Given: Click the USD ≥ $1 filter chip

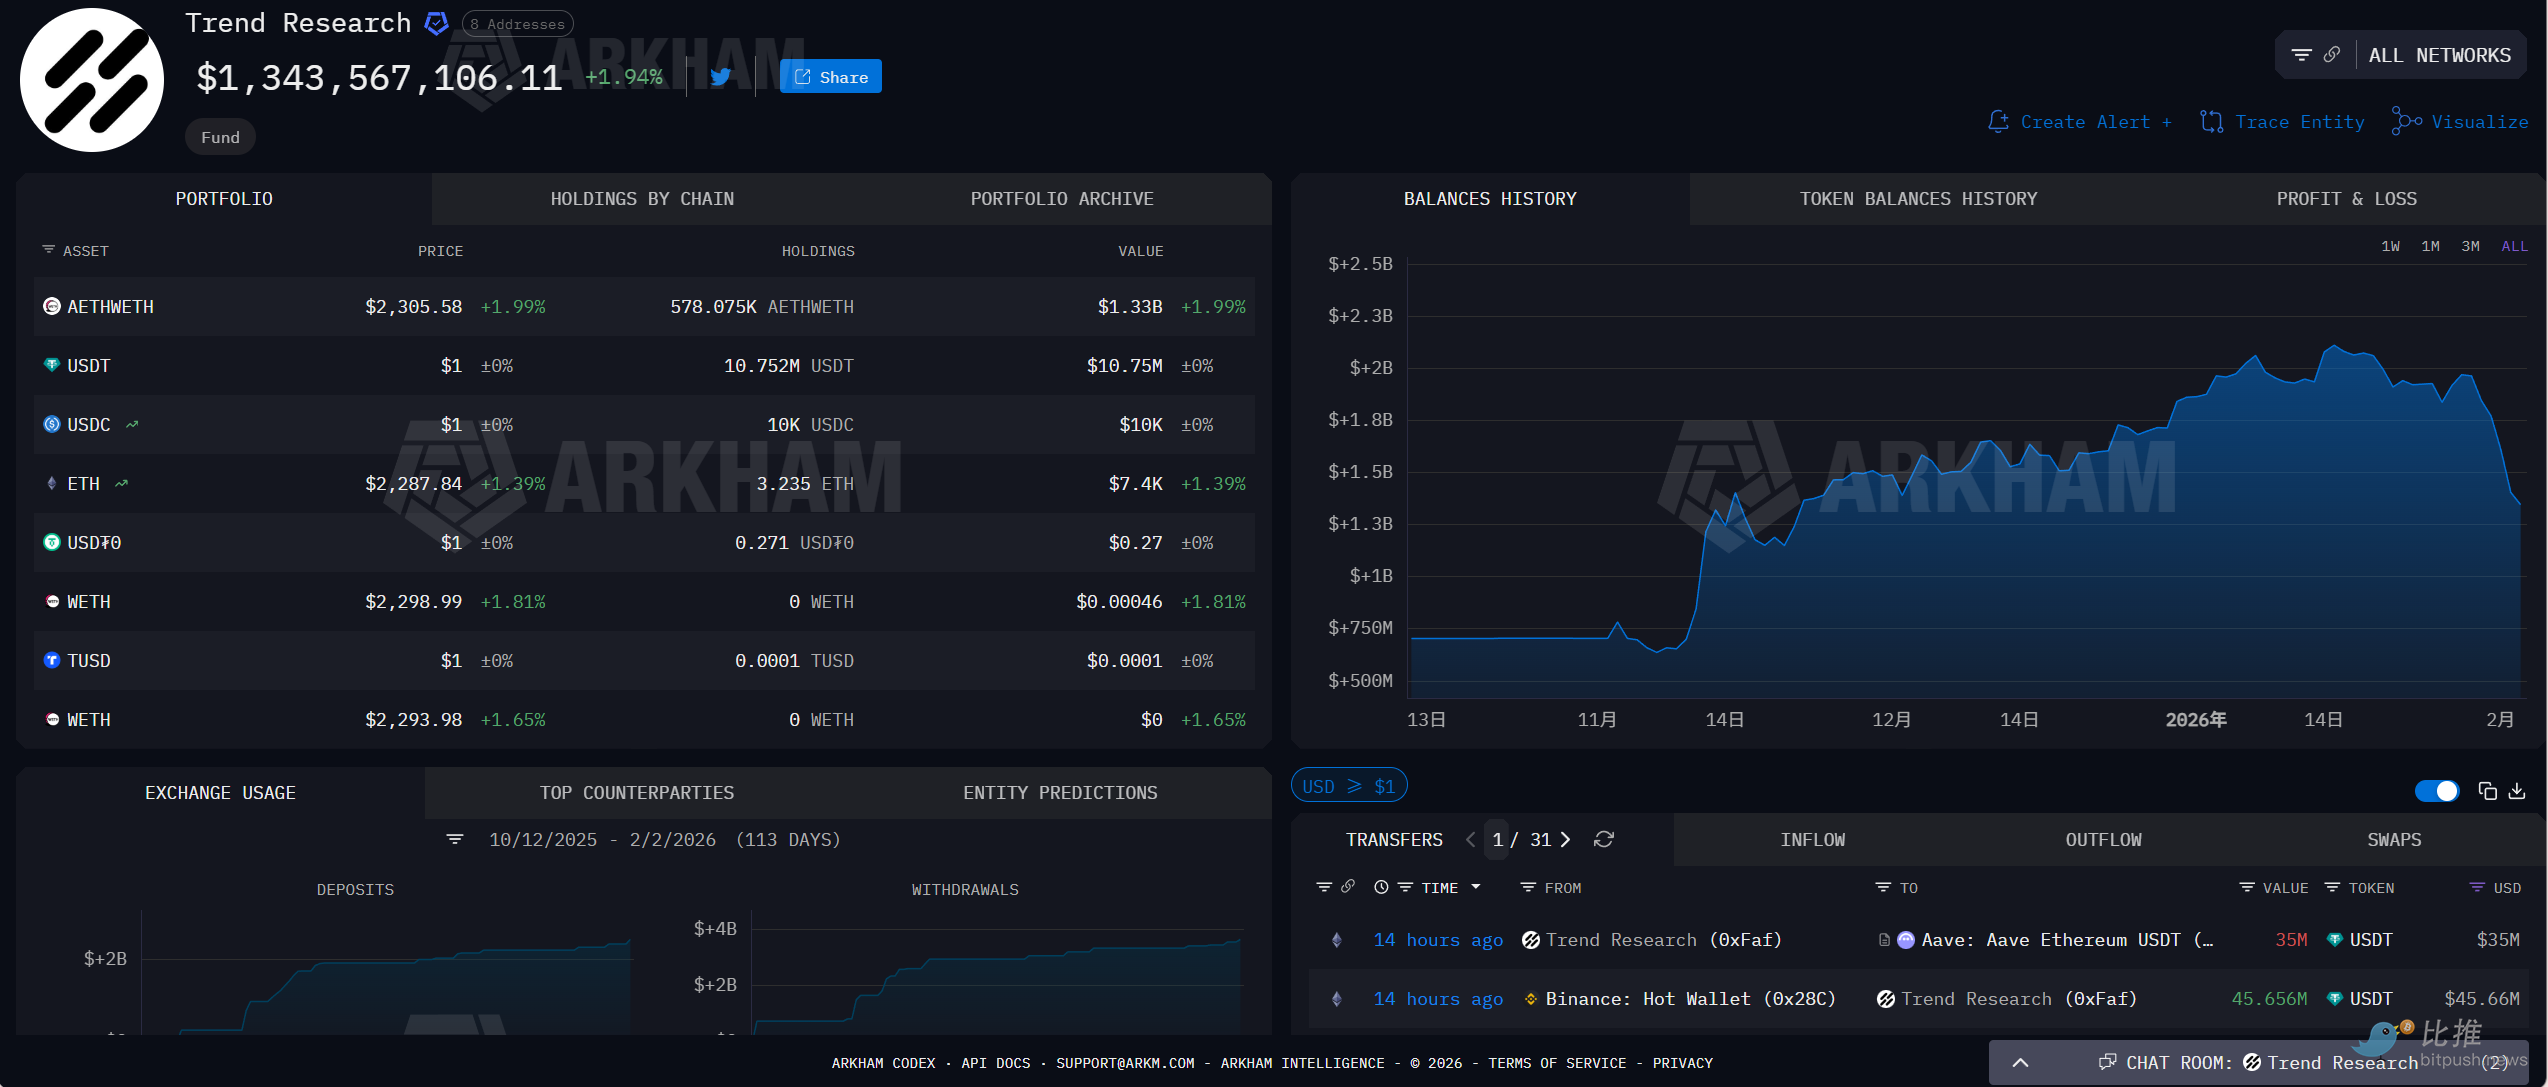Looking at the screenshot, I should [x=1348, y=786].
